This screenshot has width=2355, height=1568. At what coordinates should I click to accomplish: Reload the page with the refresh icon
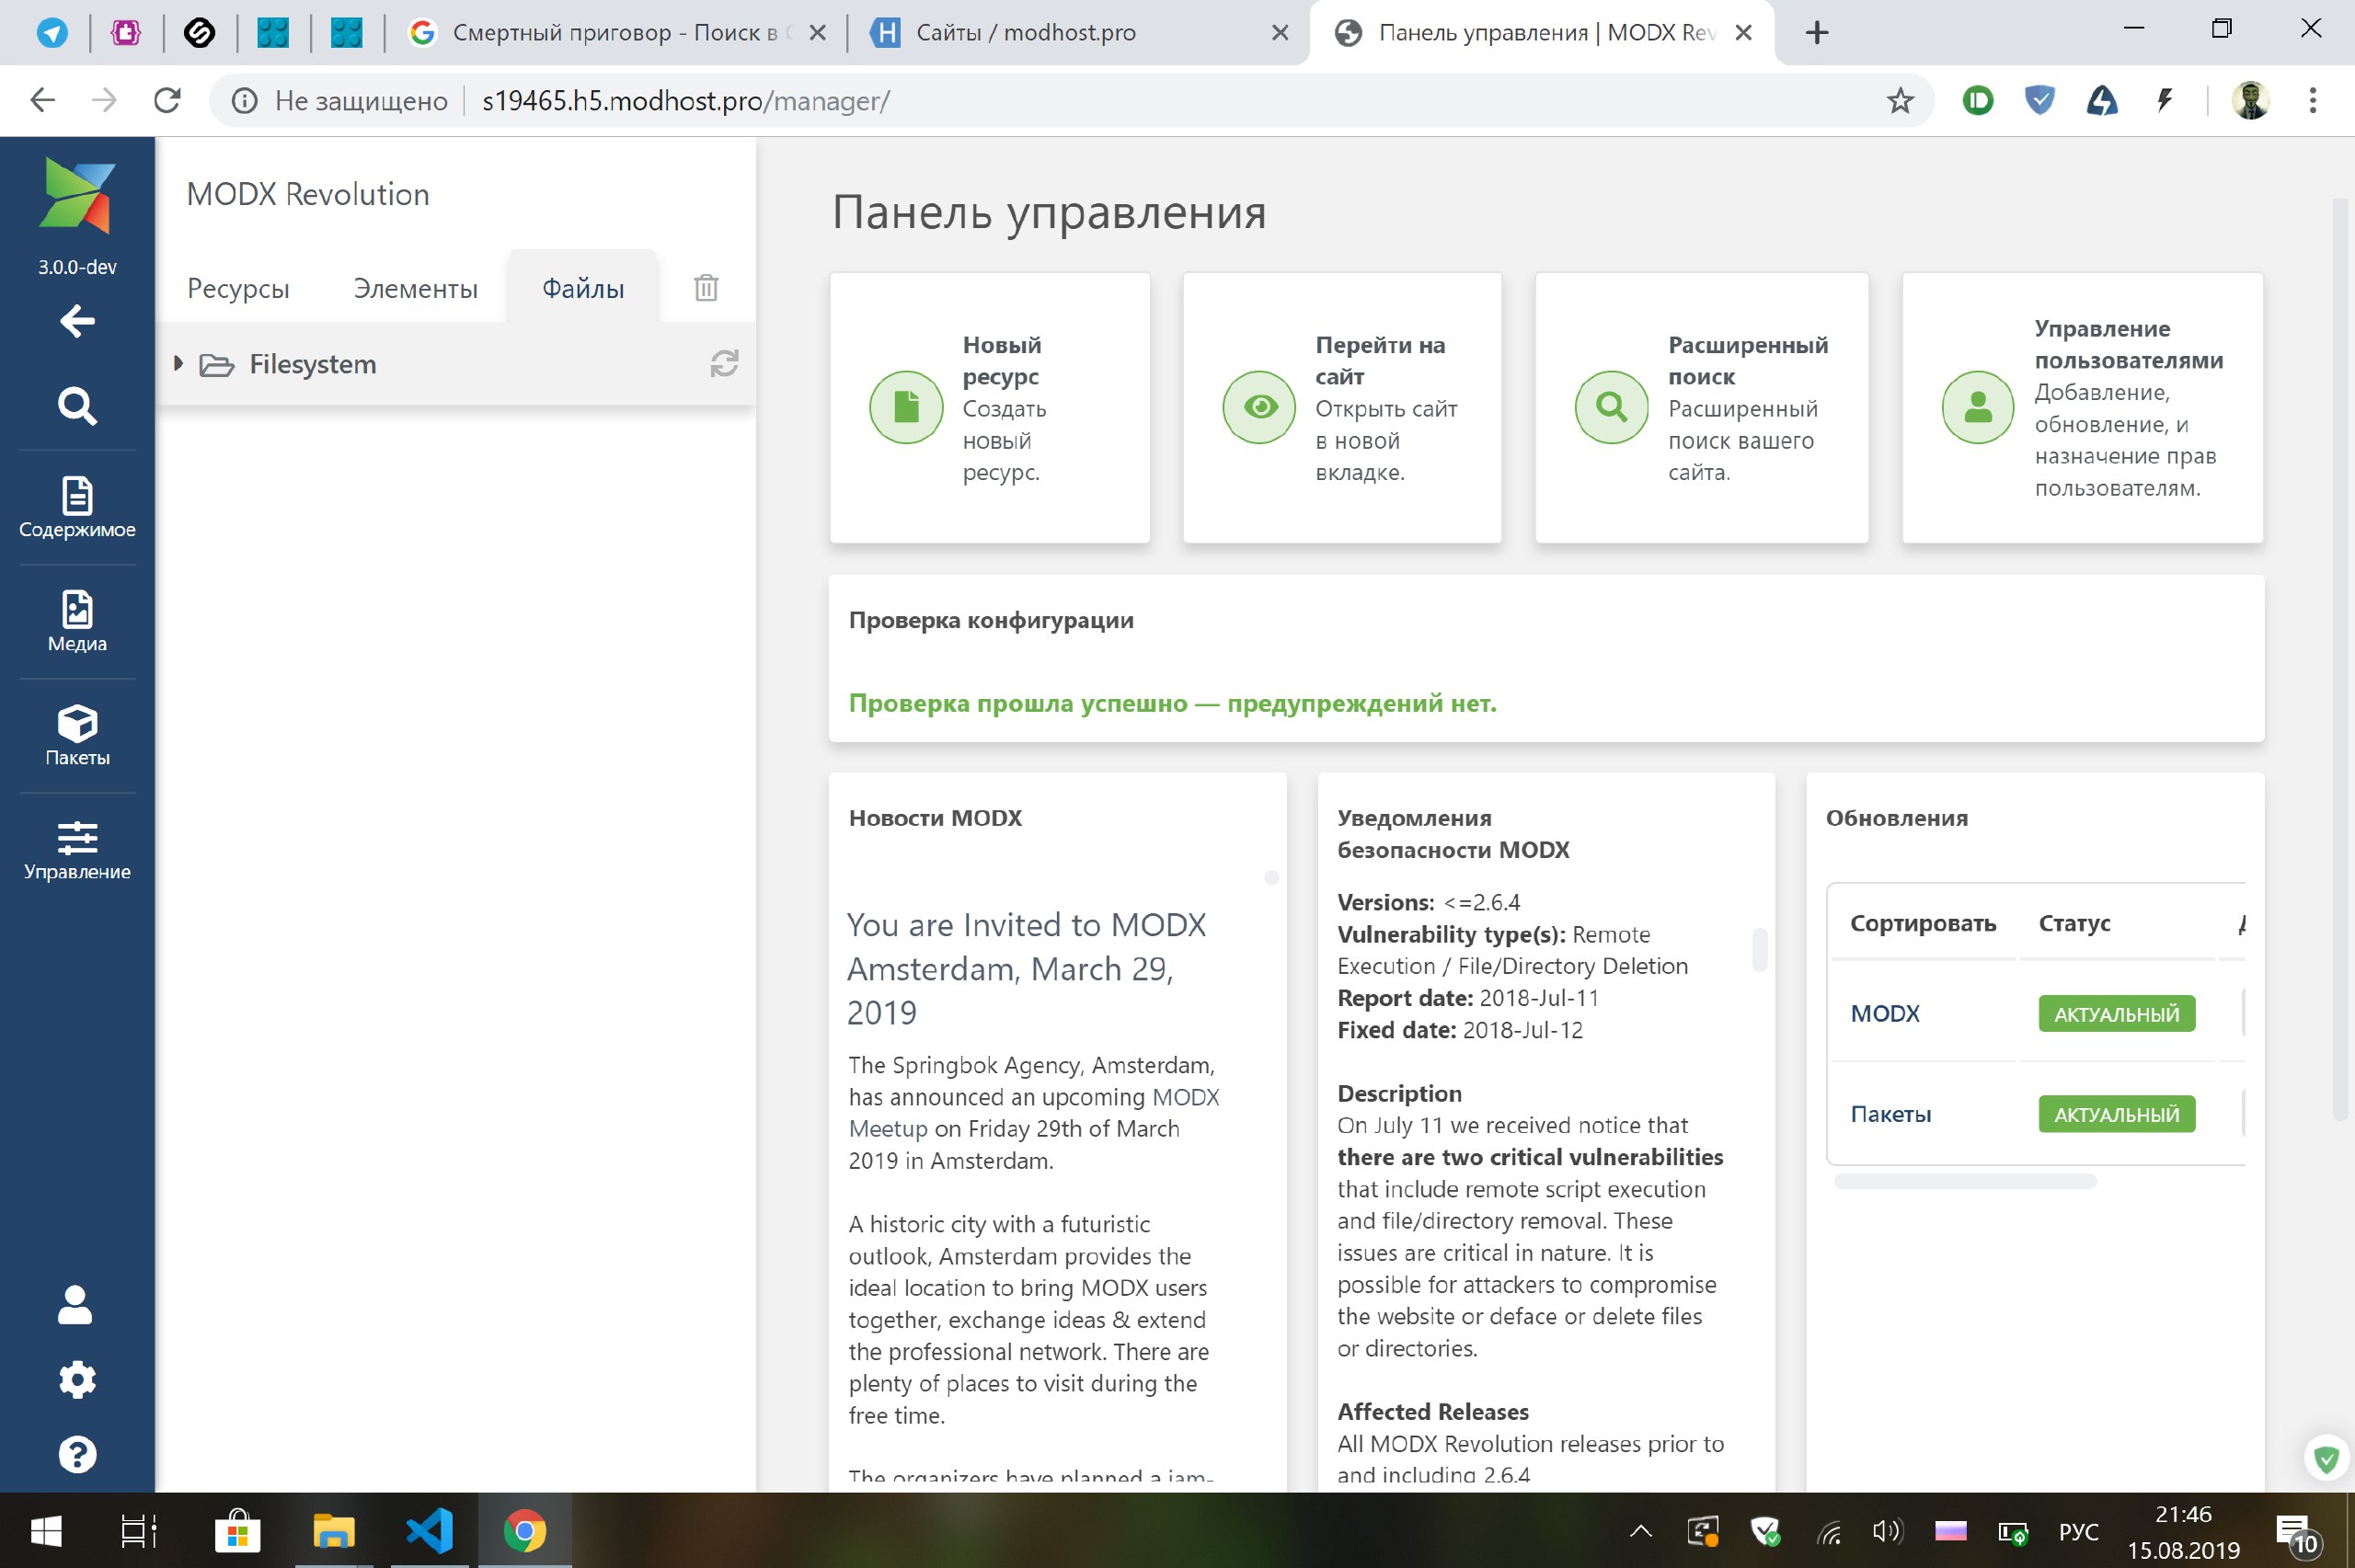point(167,100)
